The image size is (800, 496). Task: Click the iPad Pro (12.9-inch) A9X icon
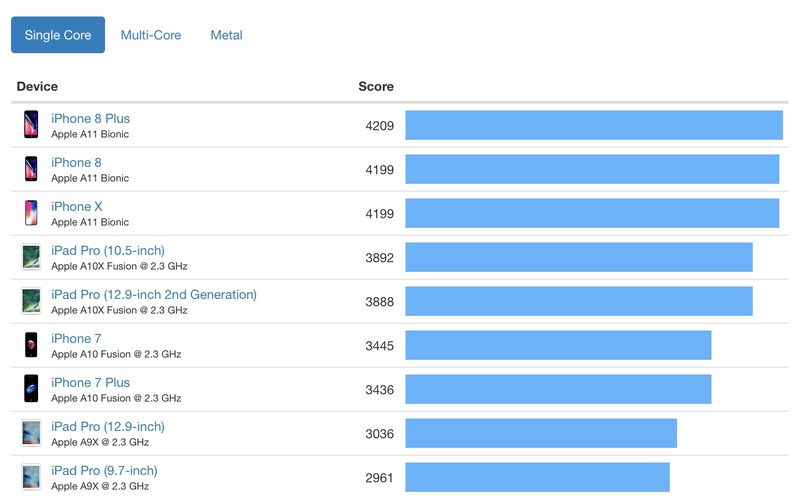click(x=31, y=433)
